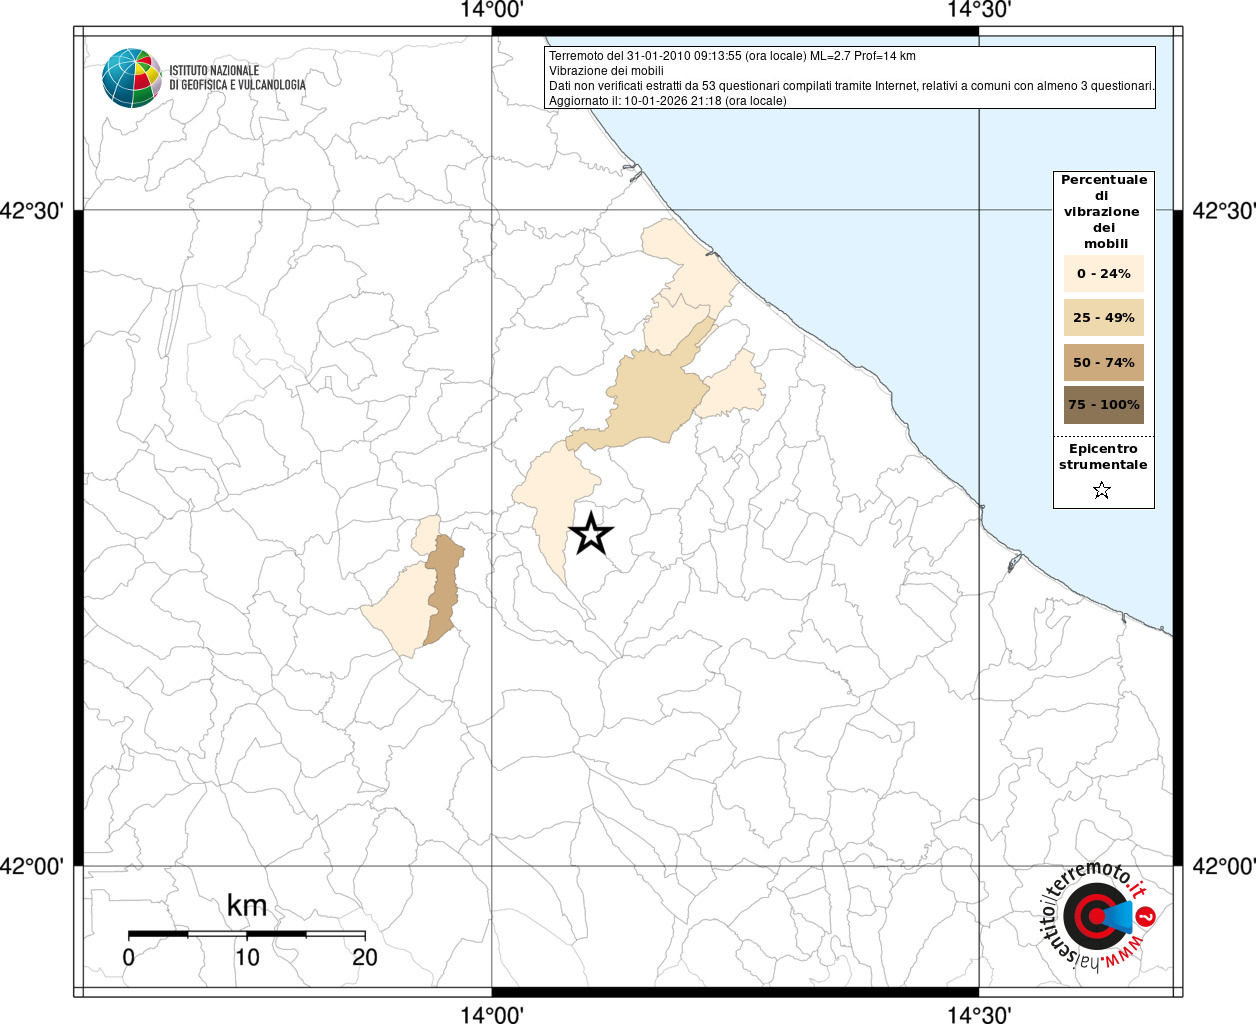Click the 50 - 74% legend swatch
The image size is (1256, 1024).
(x=1103, y=362)
